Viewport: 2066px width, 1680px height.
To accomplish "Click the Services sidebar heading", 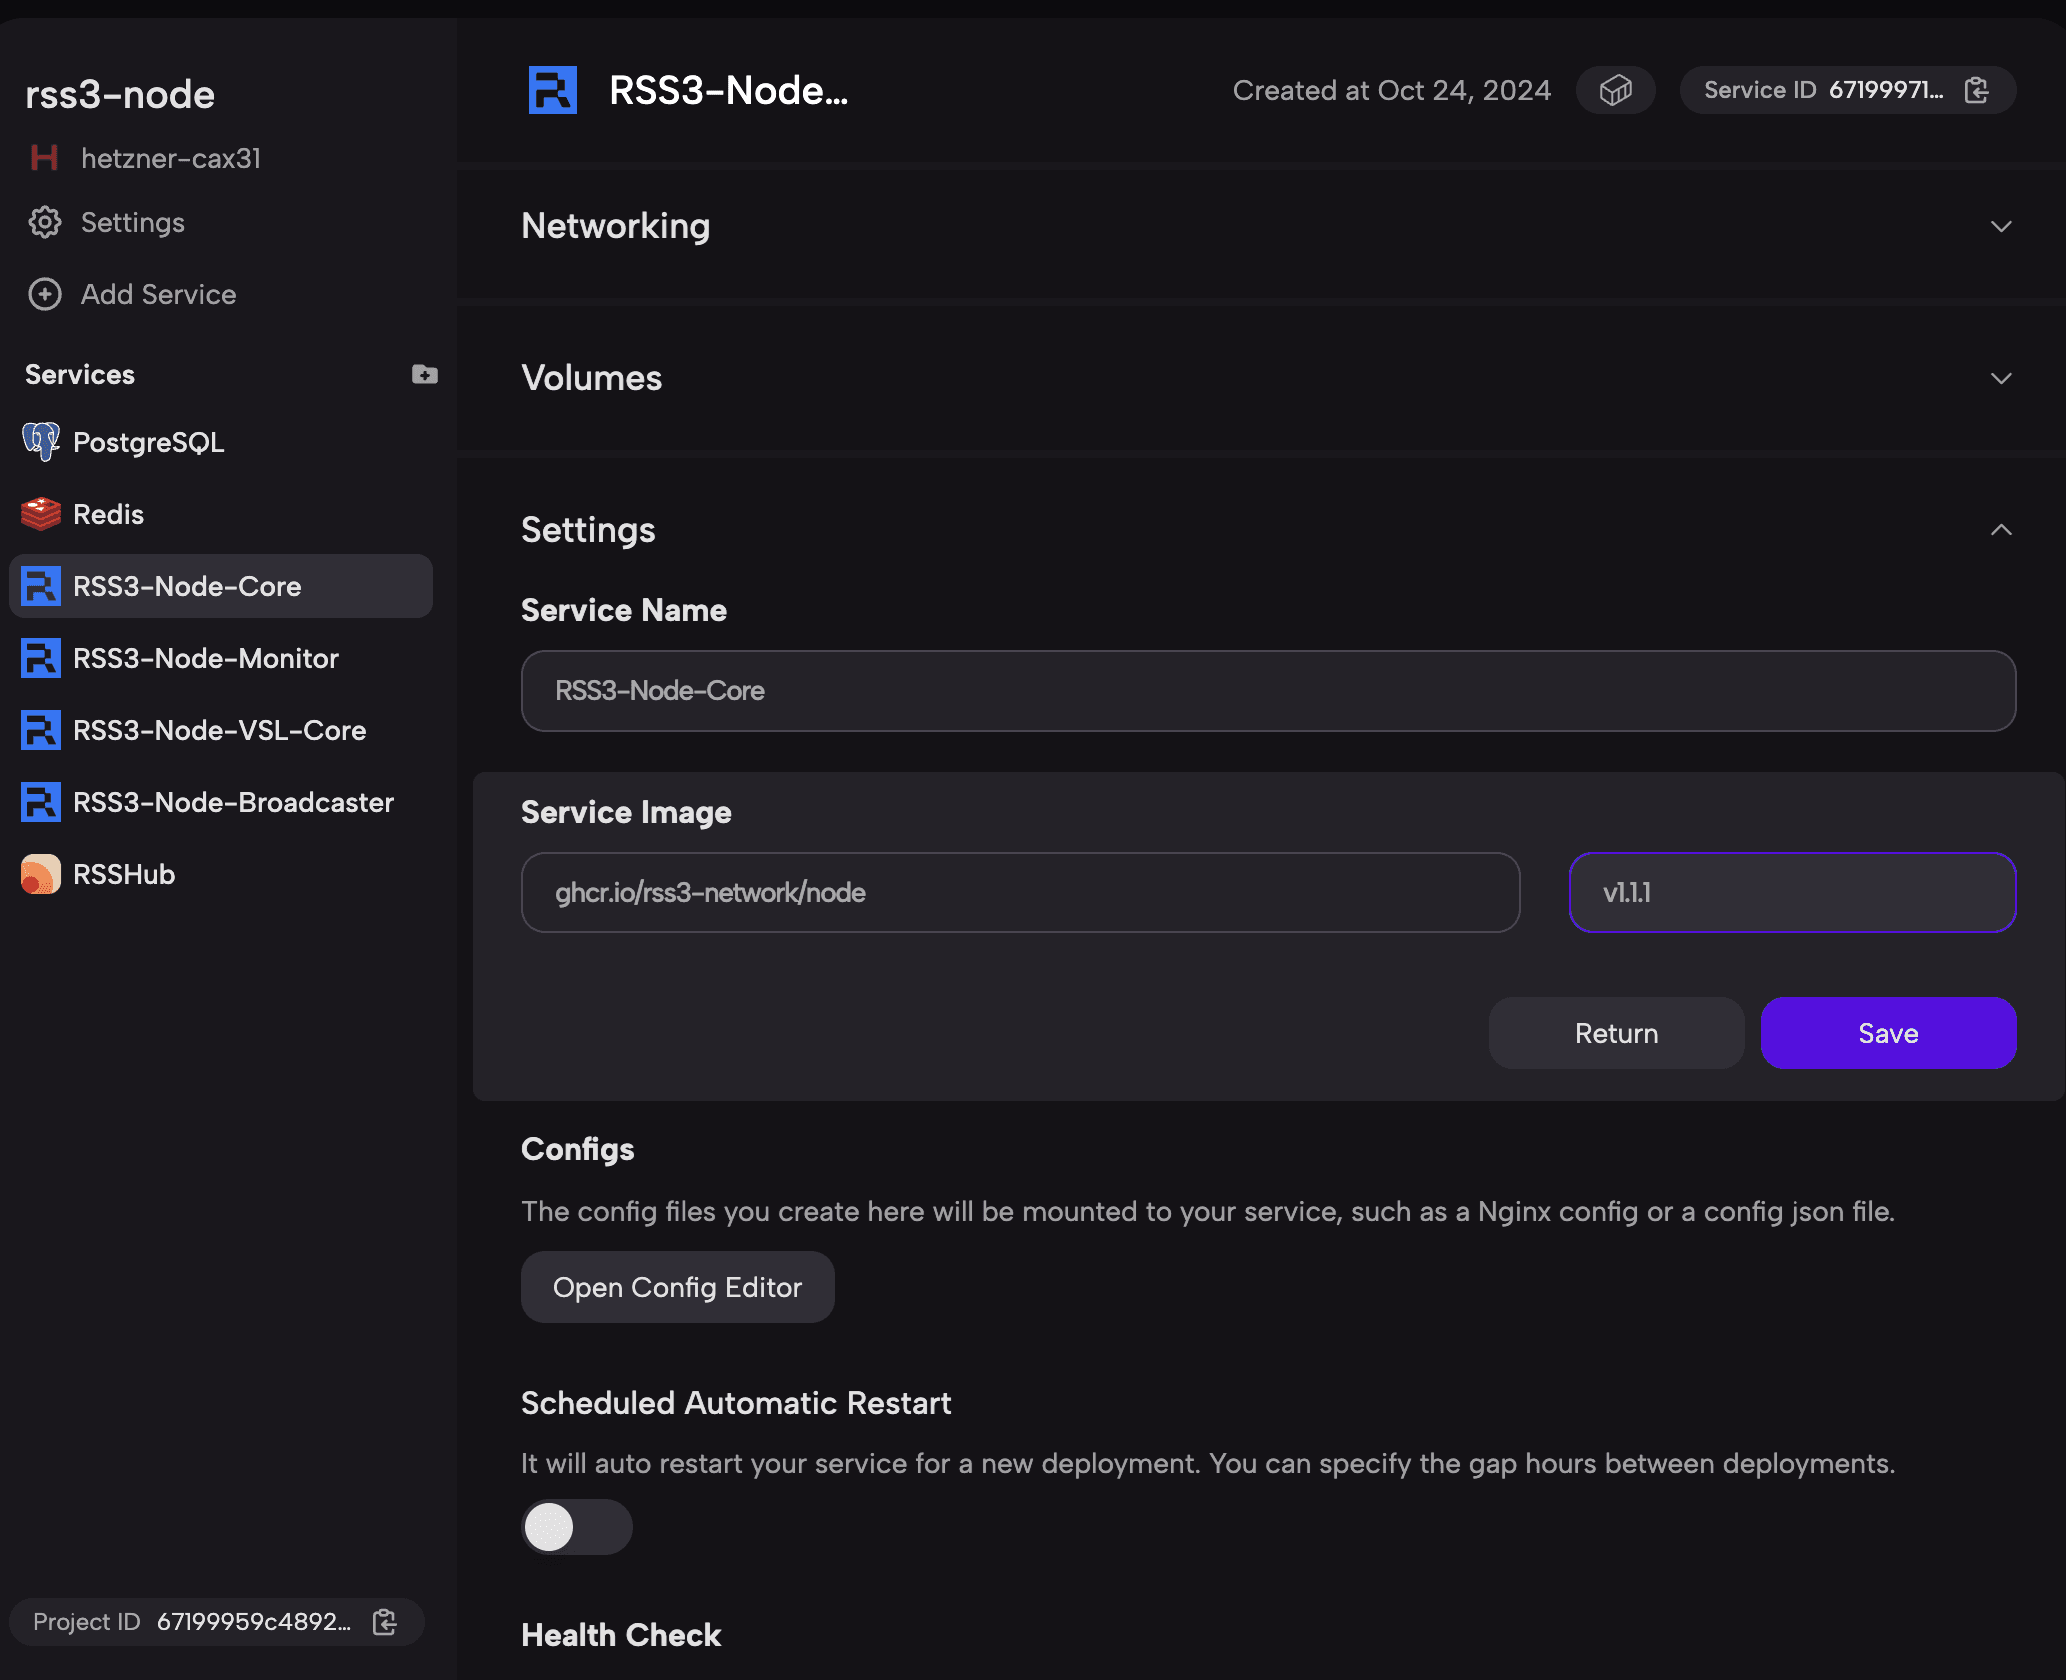I will (x=80, y=374).
